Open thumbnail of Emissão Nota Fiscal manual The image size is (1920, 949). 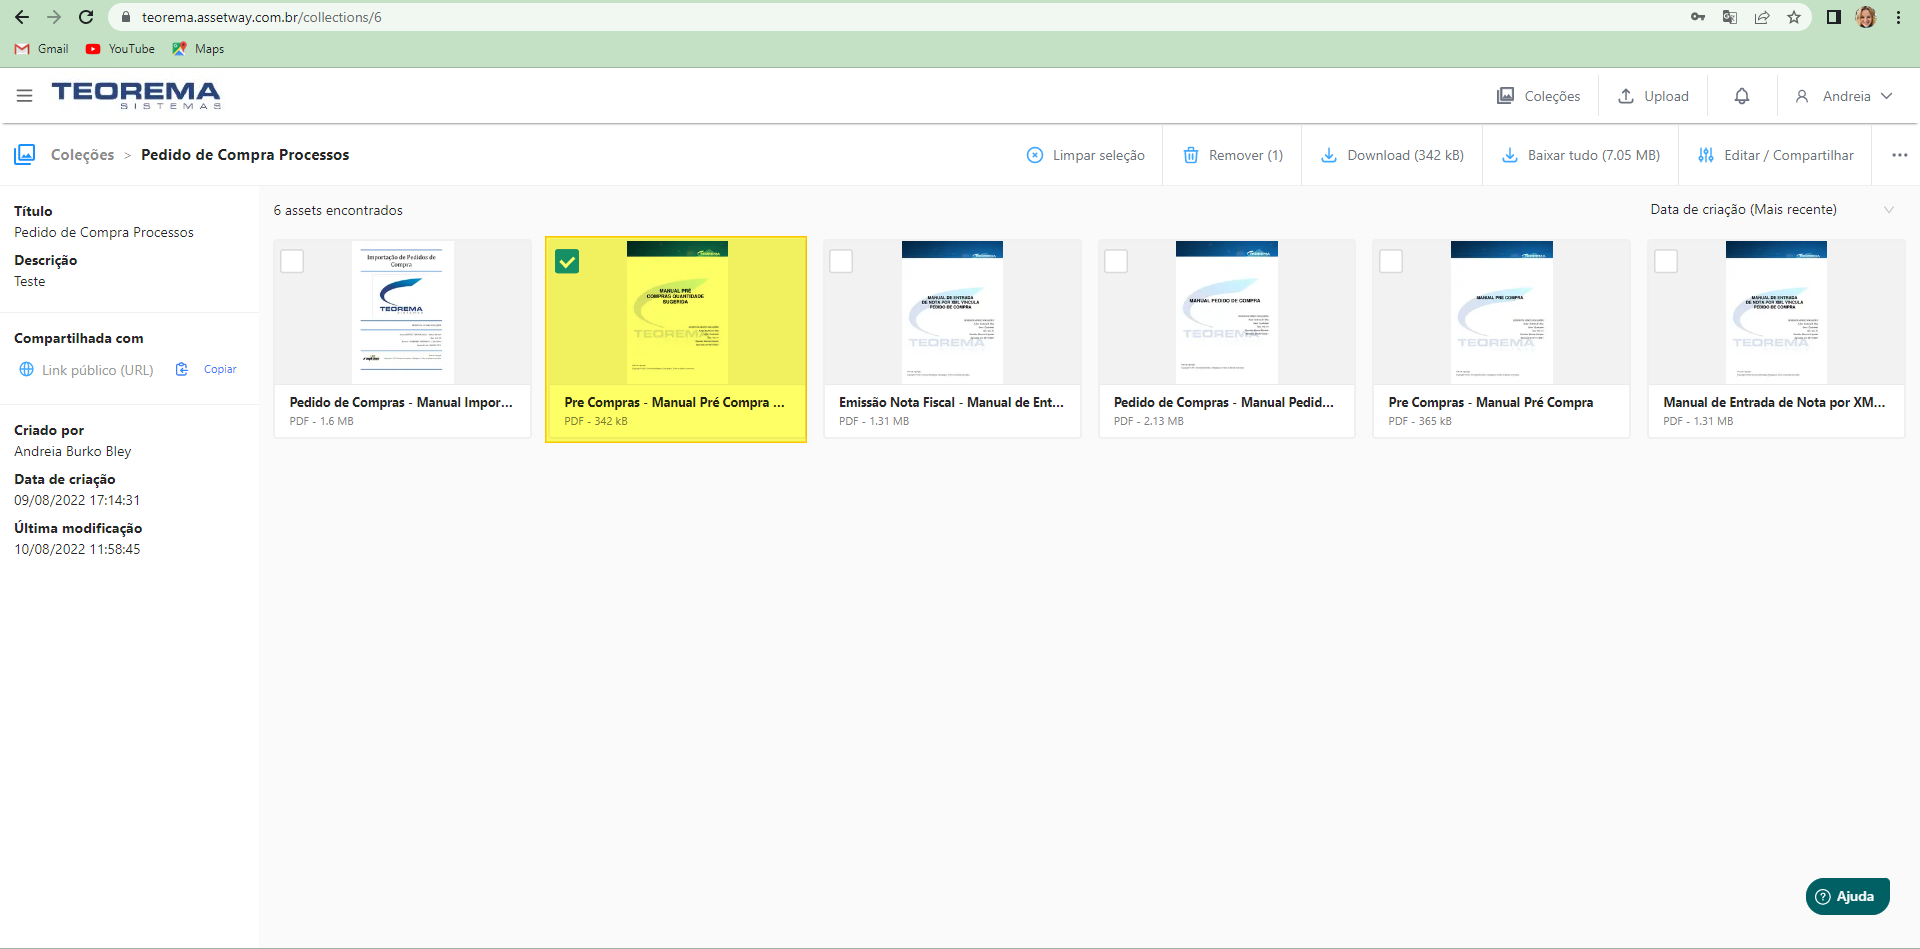(952, 312)
